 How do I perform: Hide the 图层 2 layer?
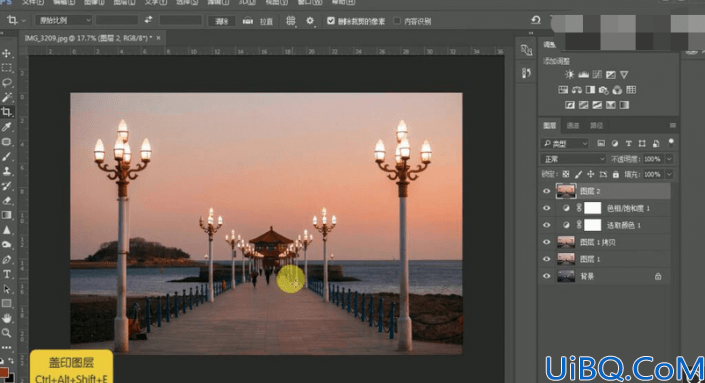coord(546,191)
